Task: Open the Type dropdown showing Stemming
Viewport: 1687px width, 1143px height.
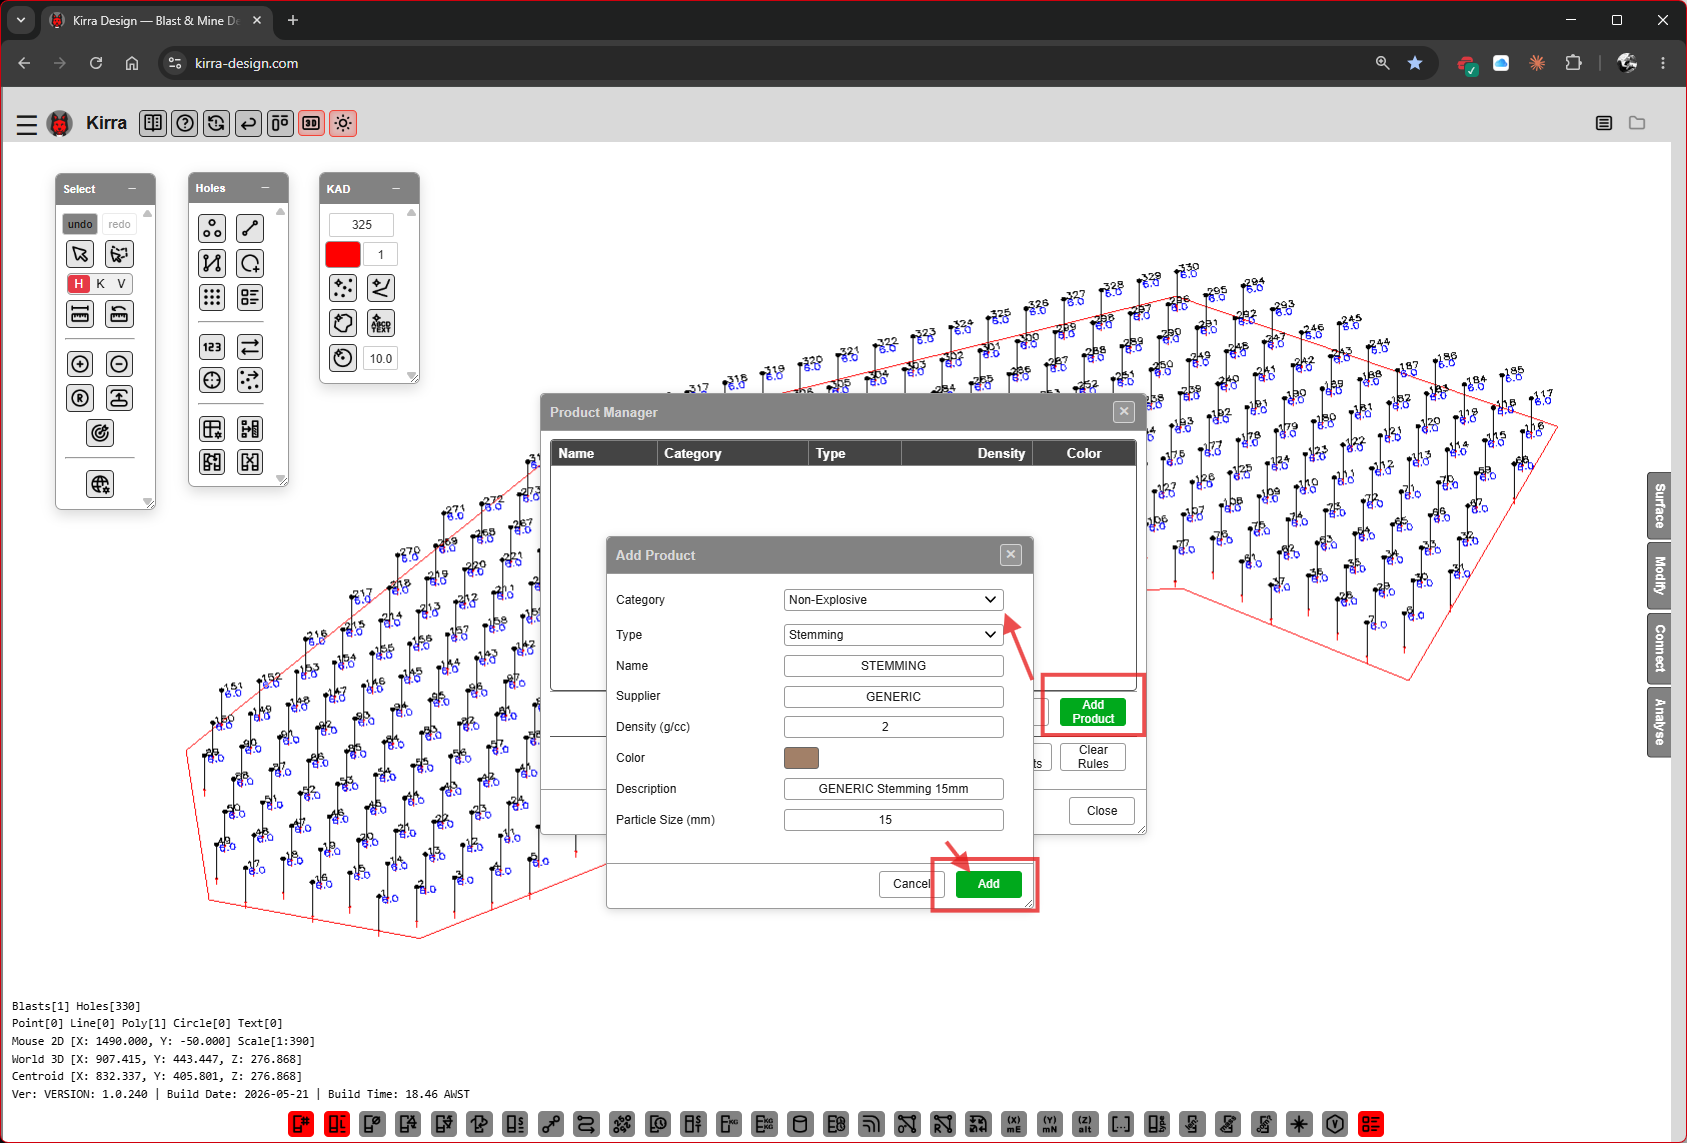Action: click(x=893, y=635)
